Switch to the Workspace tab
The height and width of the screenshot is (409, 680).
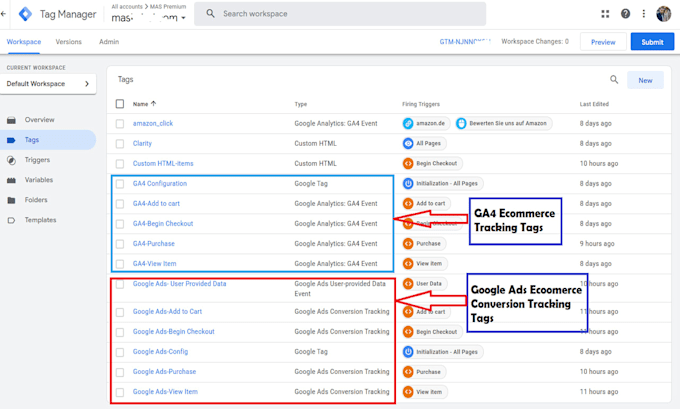pos(24,42)
